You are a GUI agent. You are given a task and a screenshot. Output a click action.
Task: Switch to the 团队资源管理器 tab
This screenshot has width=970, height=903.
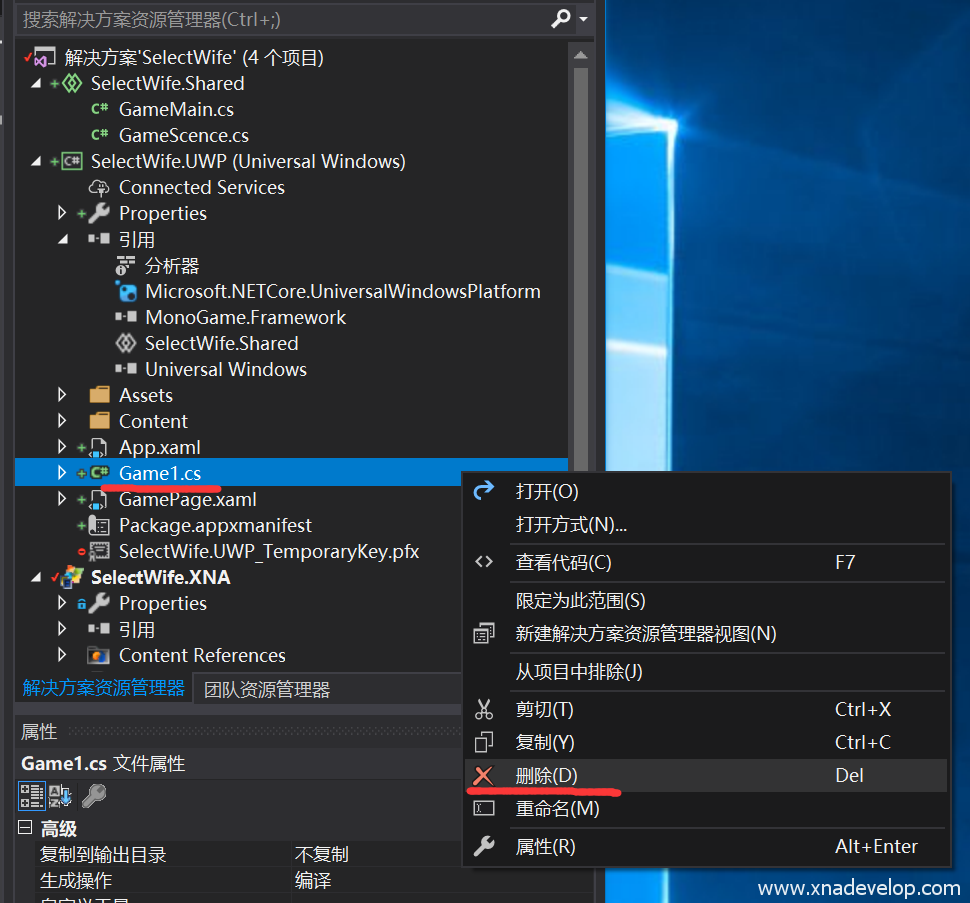pos(267,690)
